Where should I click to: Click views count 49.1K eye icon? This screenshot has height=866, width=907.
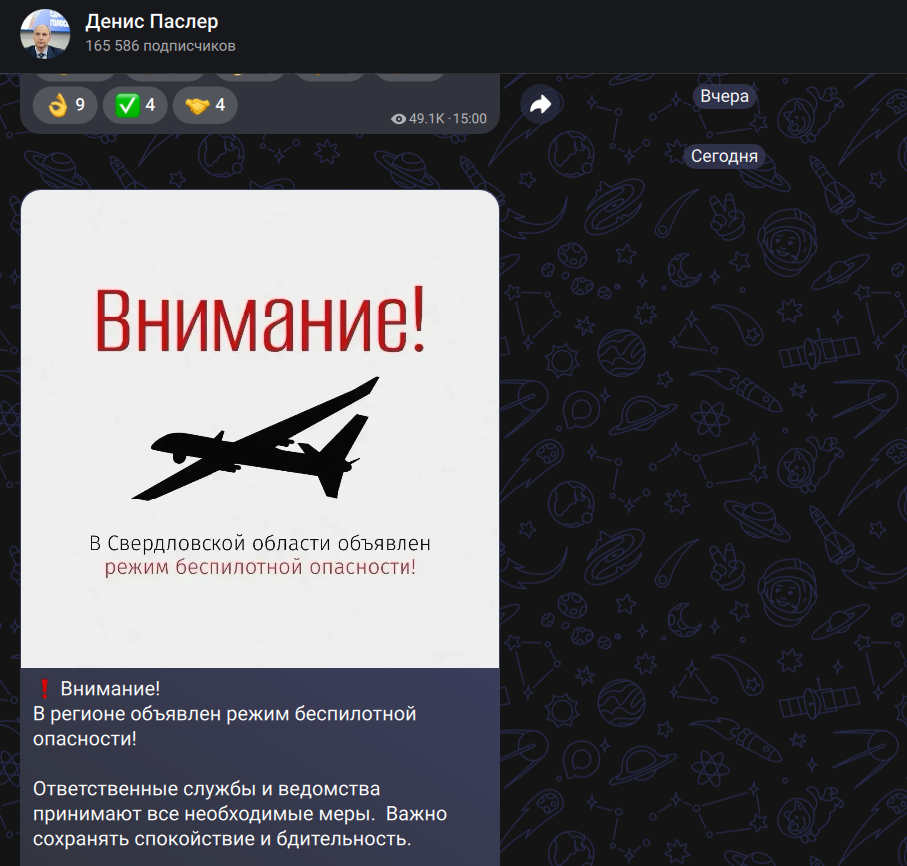399,119
